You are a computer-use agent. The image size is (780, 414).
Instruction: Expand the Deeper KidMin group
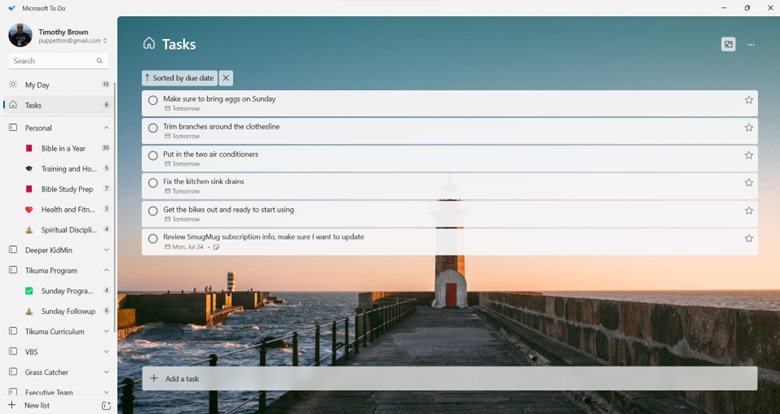pos(106,250)
